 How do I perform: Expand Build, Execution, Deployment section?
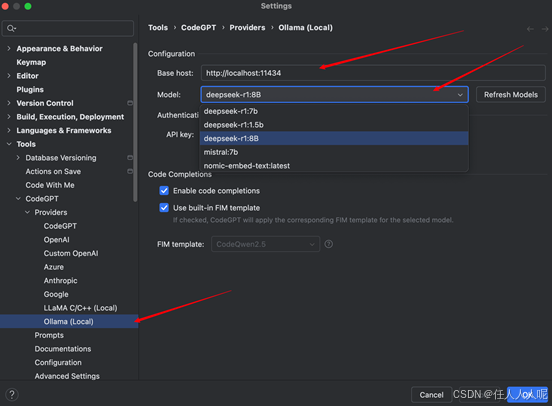click(x=9, y=117)
